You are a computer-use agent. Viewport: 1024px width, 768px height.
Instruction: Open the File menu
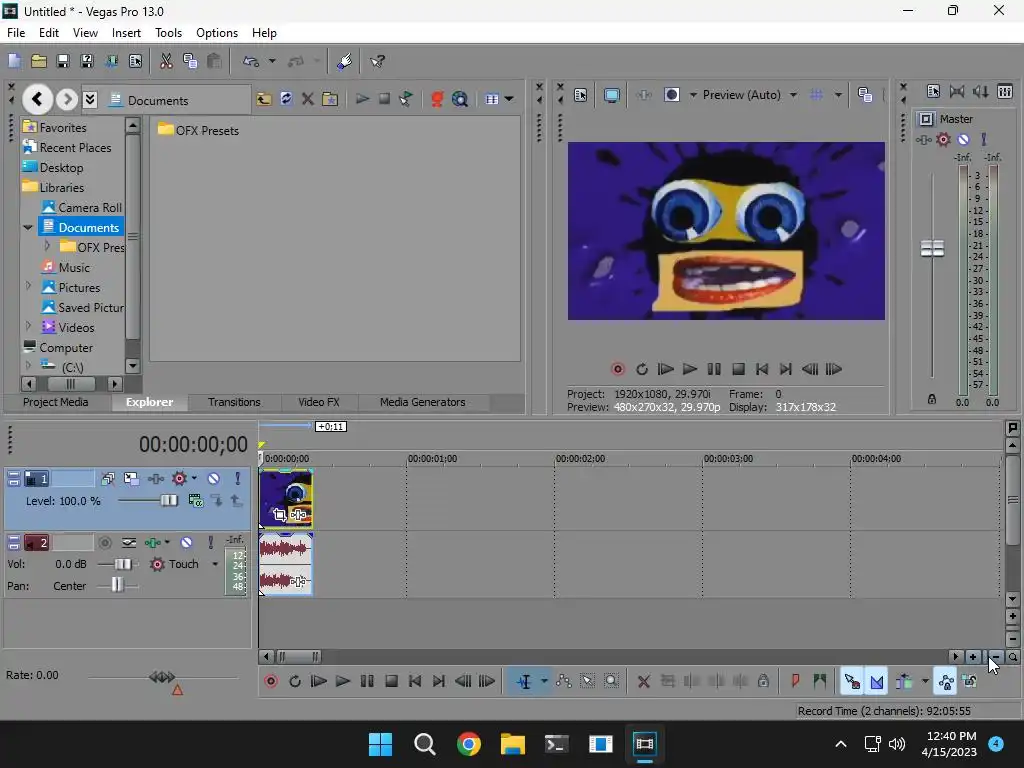pos(16,33)
